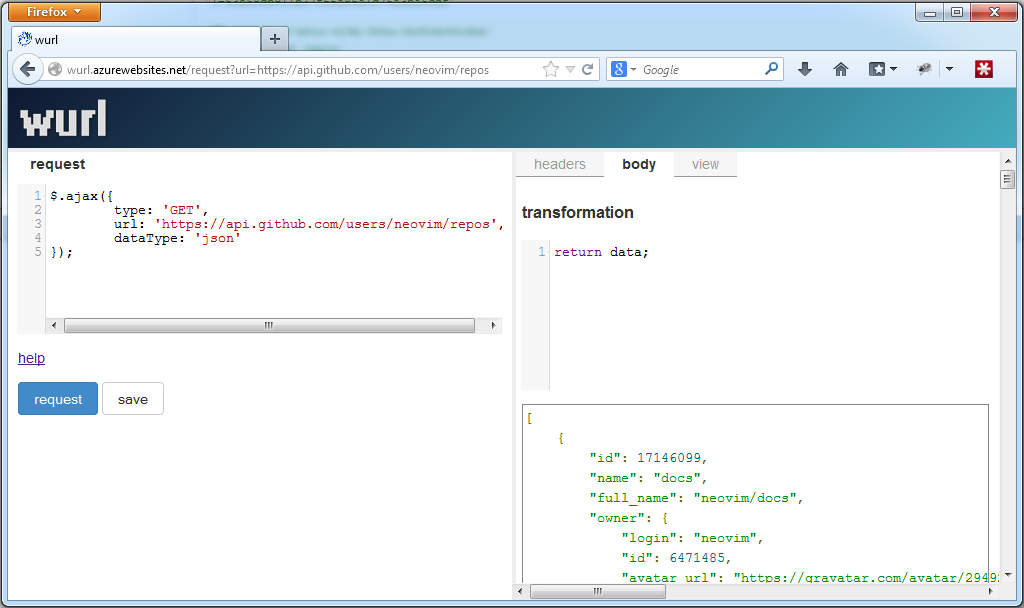The width and height of the screenshot is (1024, 608).
Task: Switch to the body tab
Action: tap(639, 165)
